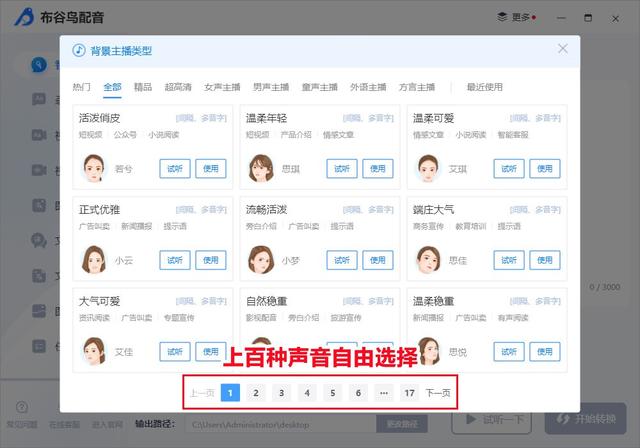Preview 正式优雅 voice with 试听
640x448 pixels.
click(x=175, y=260)
